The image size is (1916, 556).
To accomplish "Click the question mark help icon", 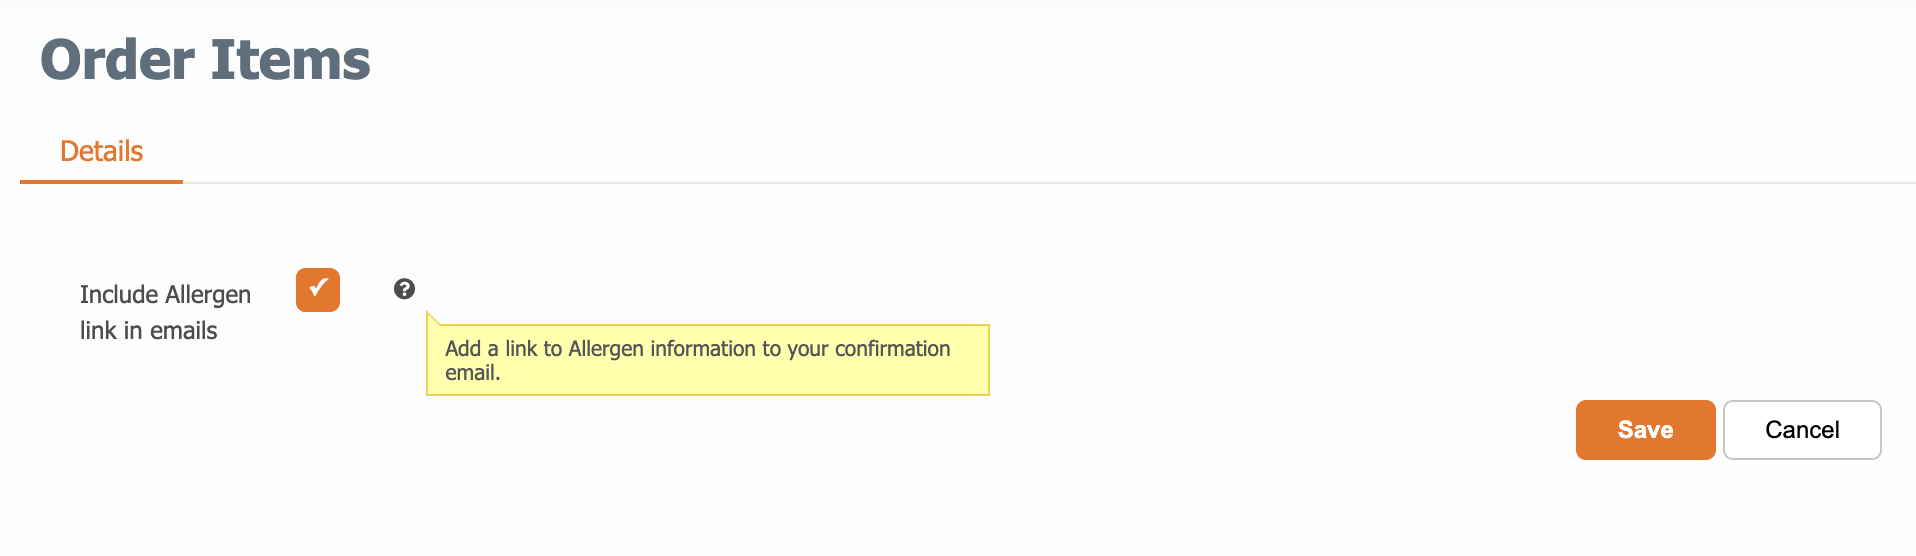I will (404, 289).
